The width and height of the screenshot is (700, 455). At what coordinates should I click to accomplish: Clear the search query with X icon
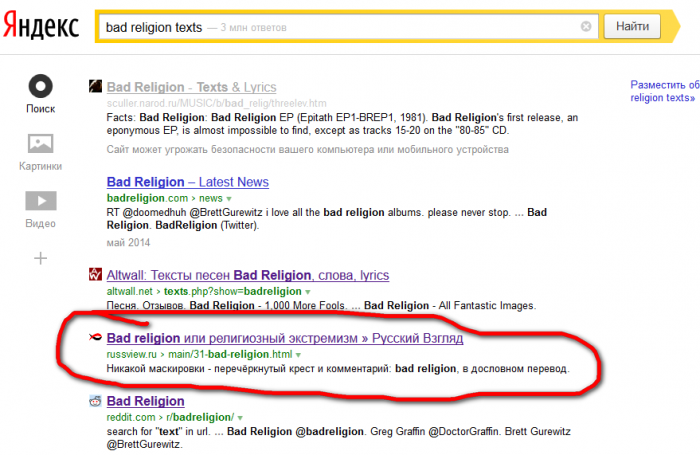point(586,26)
